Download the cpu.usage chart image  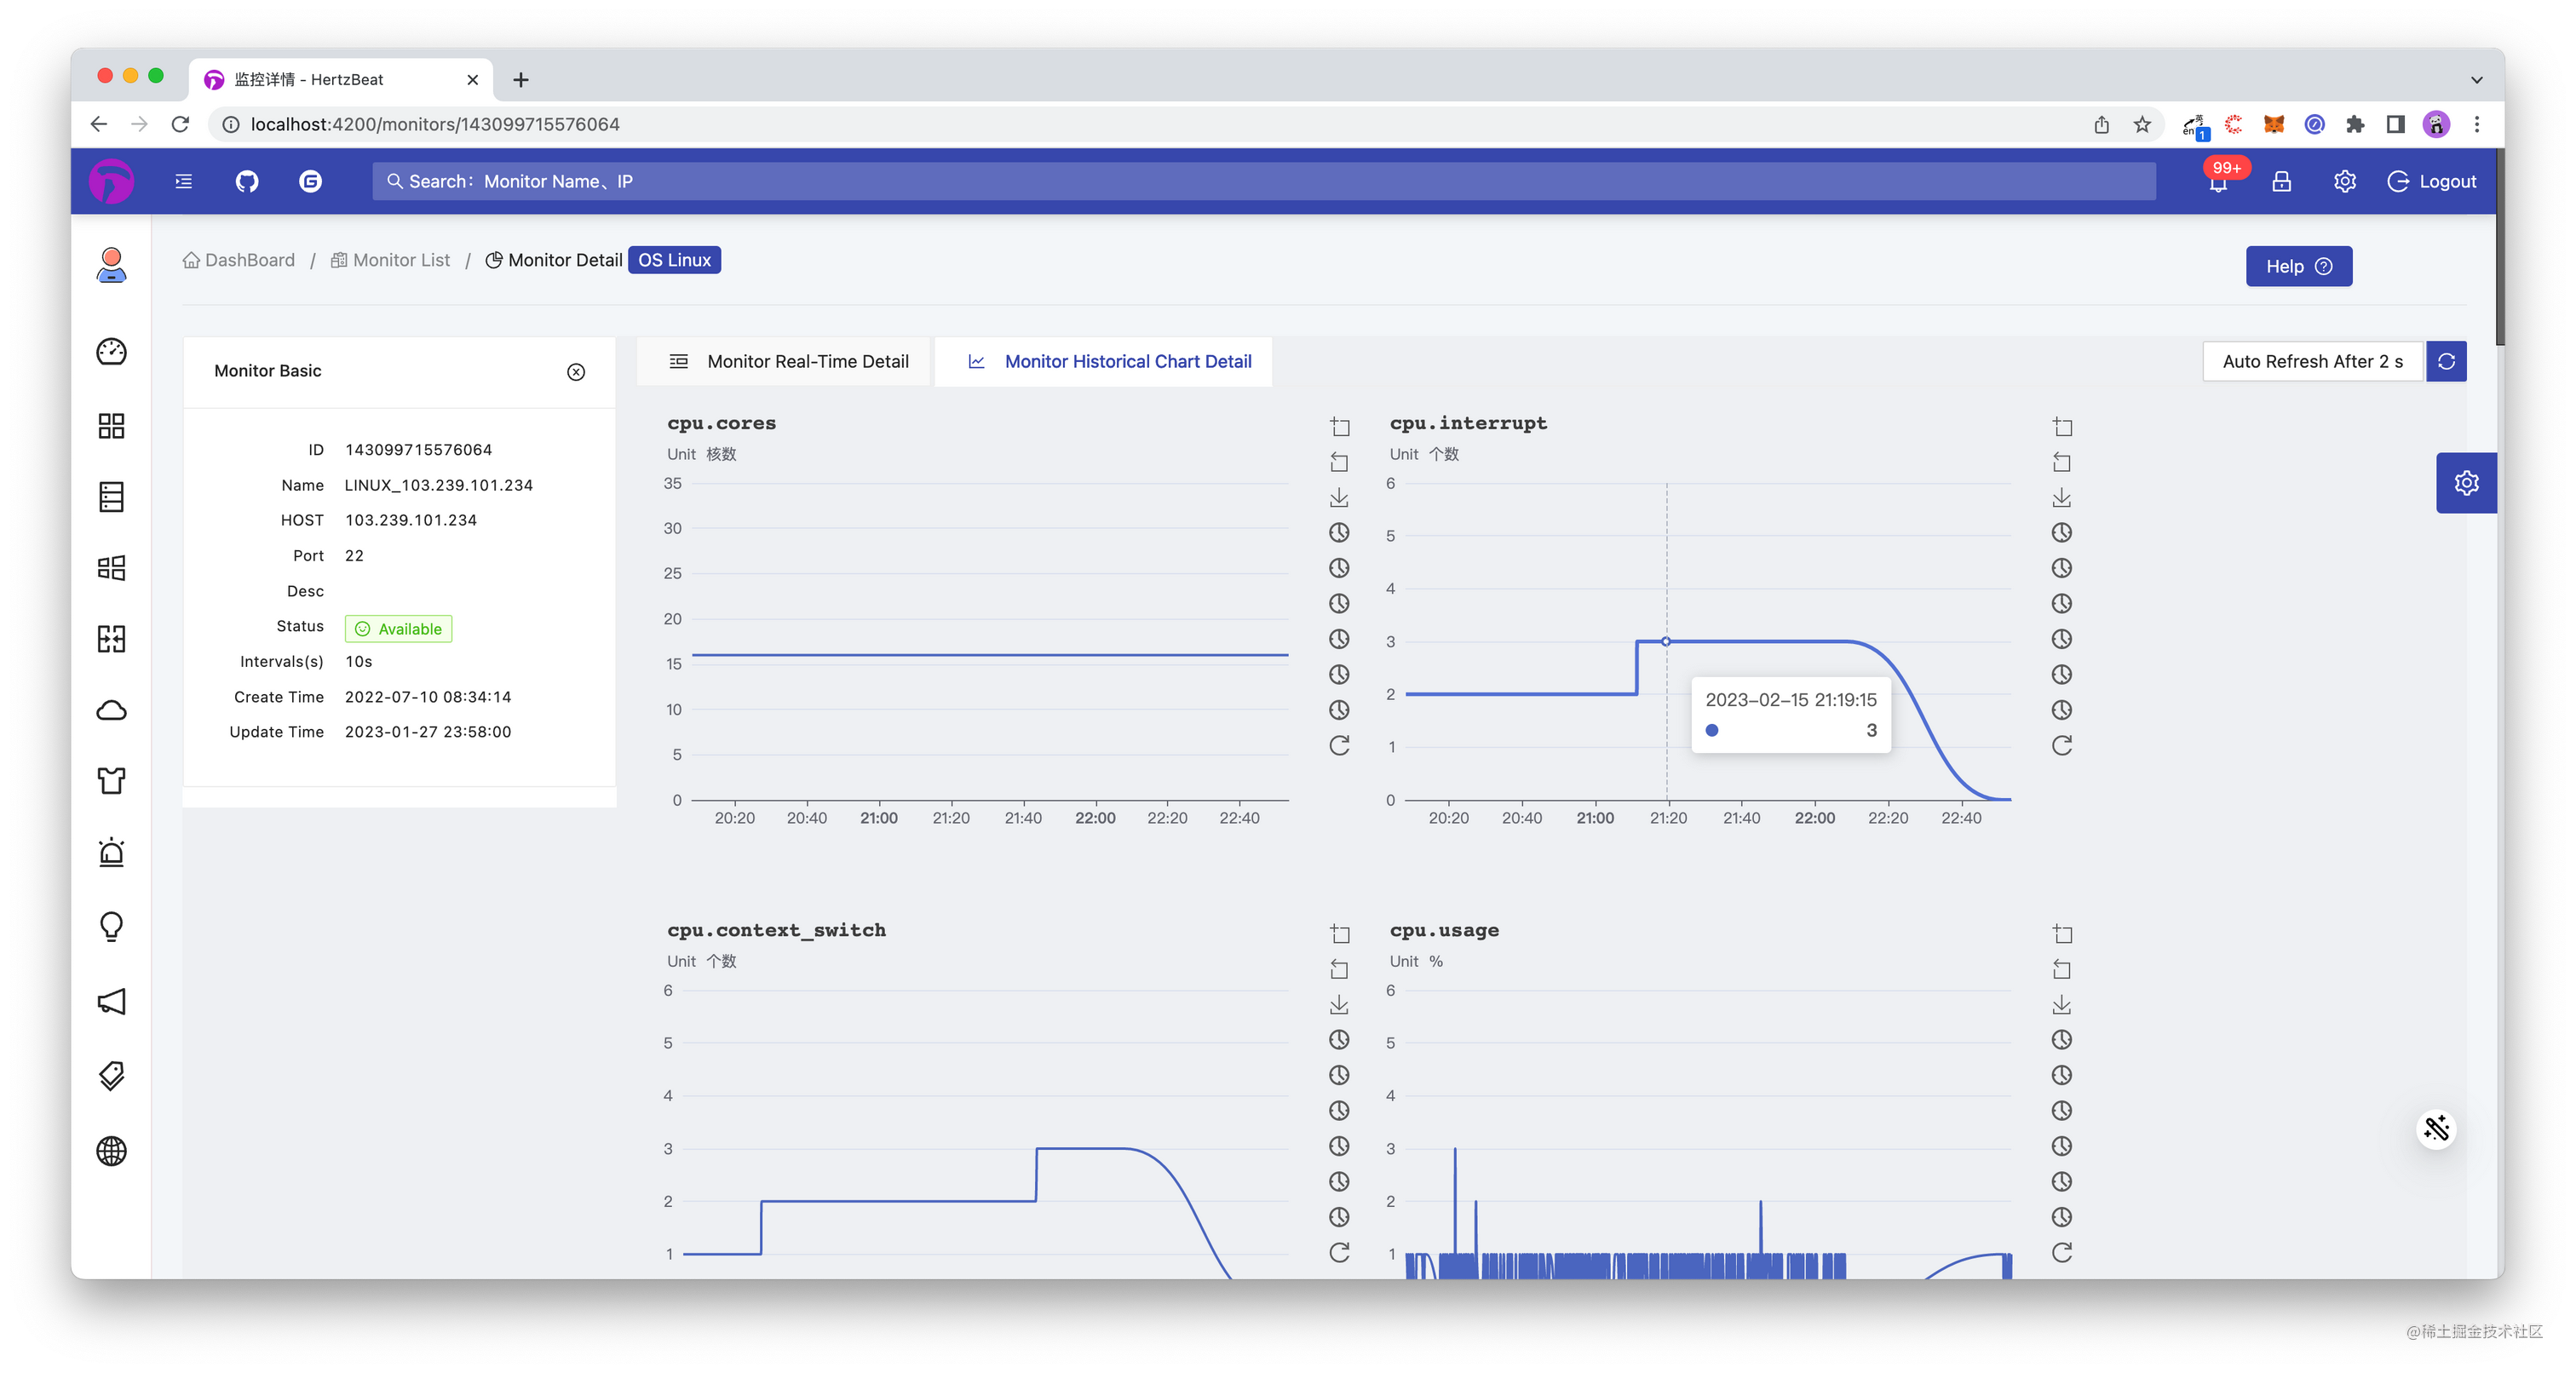point(2061,1004)
